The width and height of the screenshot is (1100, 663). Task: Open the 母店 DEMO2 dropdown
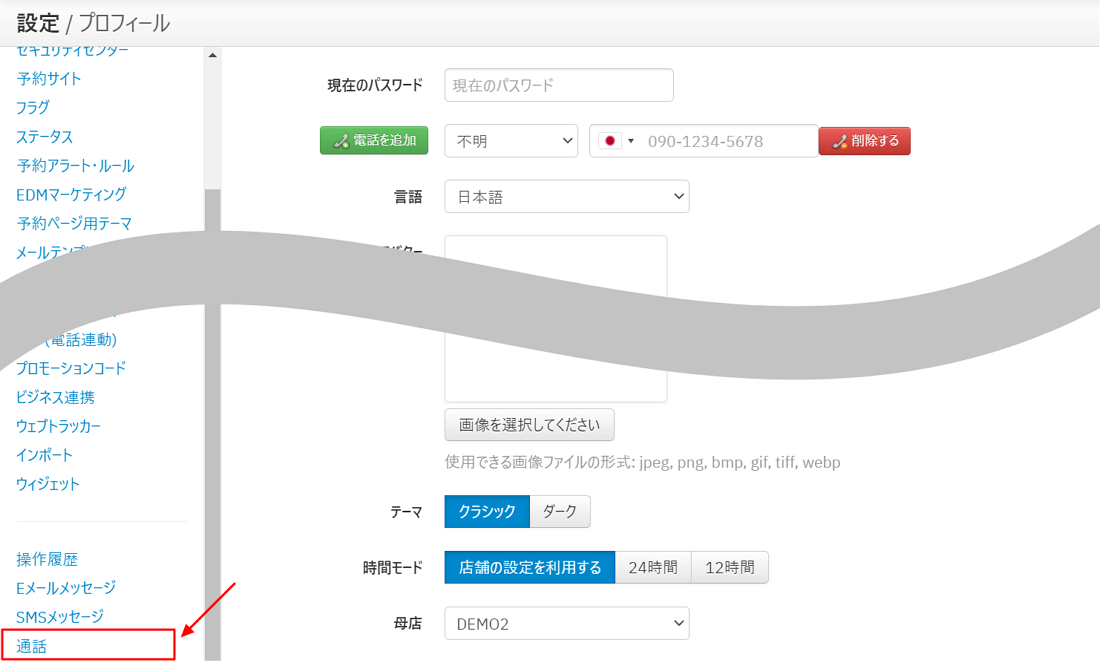(x=567, y=624)
